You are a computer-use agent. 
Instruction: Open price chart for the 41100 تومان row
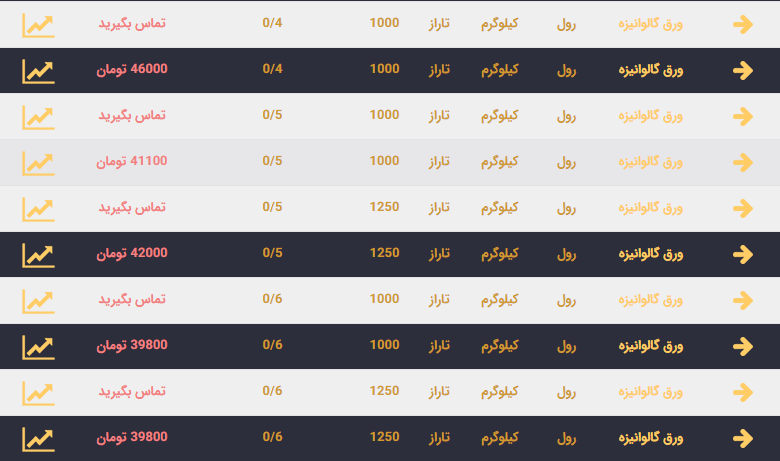click(x=38, y=163)
